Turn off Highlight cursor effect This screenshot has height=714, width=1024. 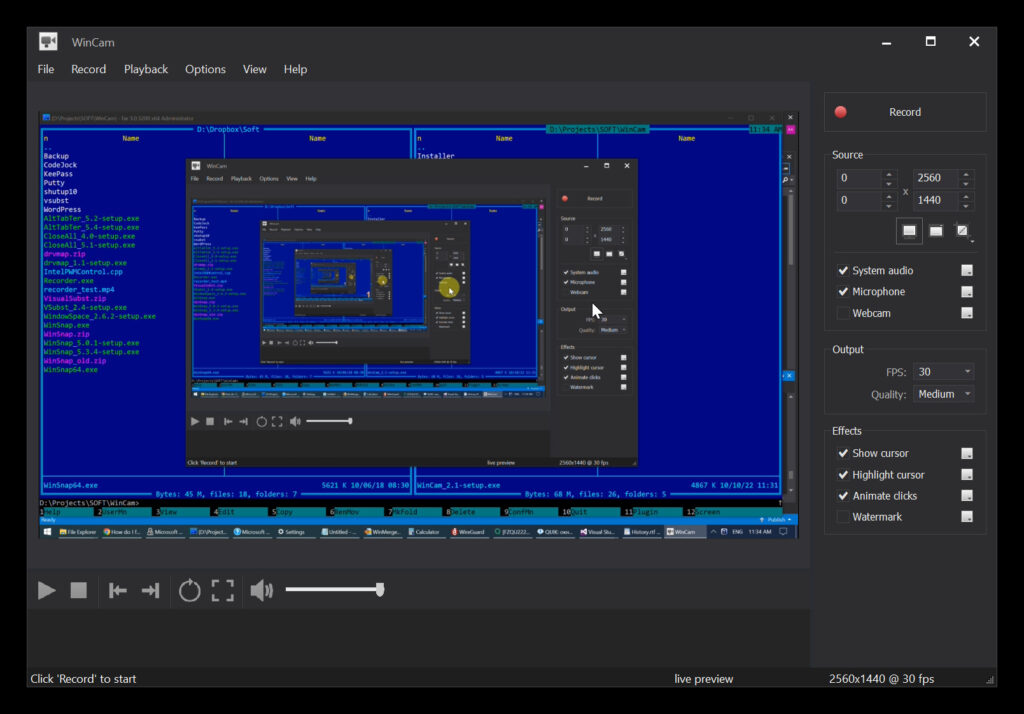pos(843,475)
